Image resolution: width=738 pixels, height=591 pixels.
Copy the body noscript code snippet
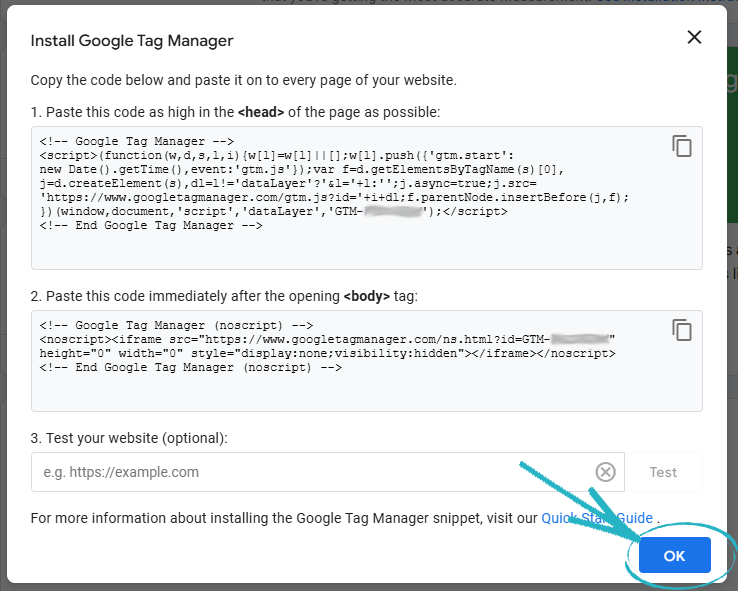(x=682, y=330)
